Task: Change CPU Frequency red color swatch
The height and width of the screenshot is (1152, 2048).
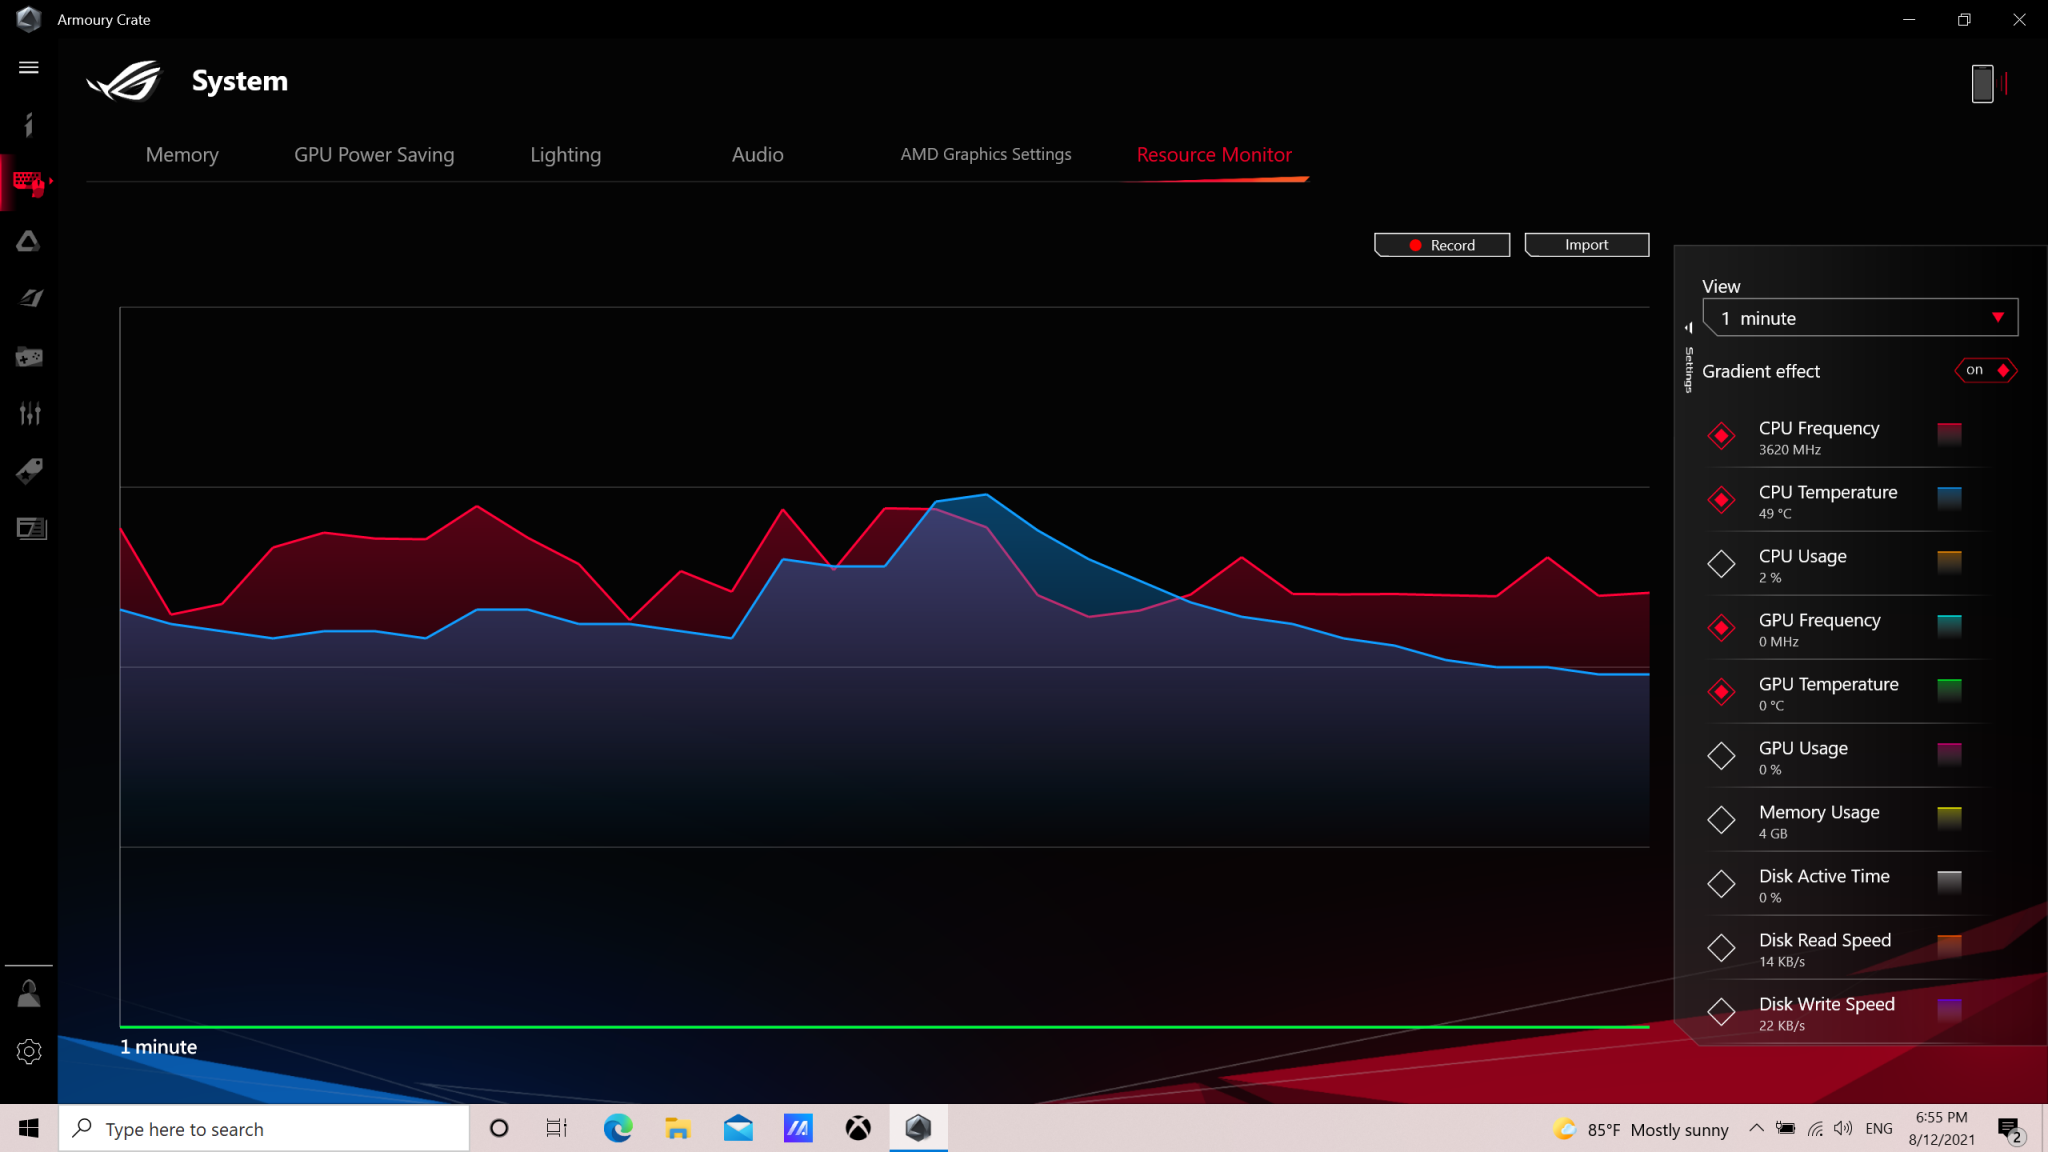Action: tap(1949, 434)
